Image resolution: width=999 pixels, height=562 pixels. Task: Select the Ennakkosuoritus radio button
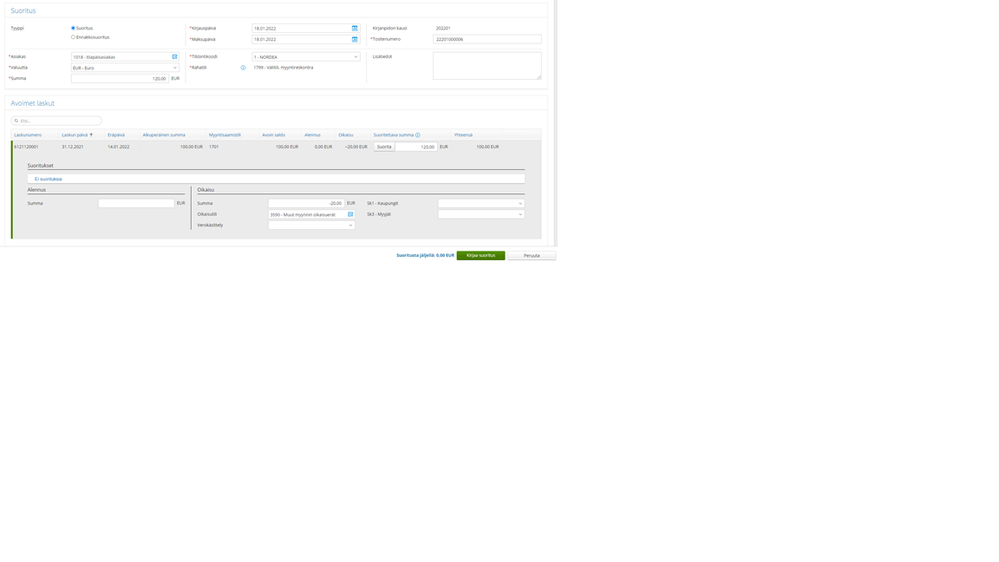pyautogui.click(x=73, y=37)
